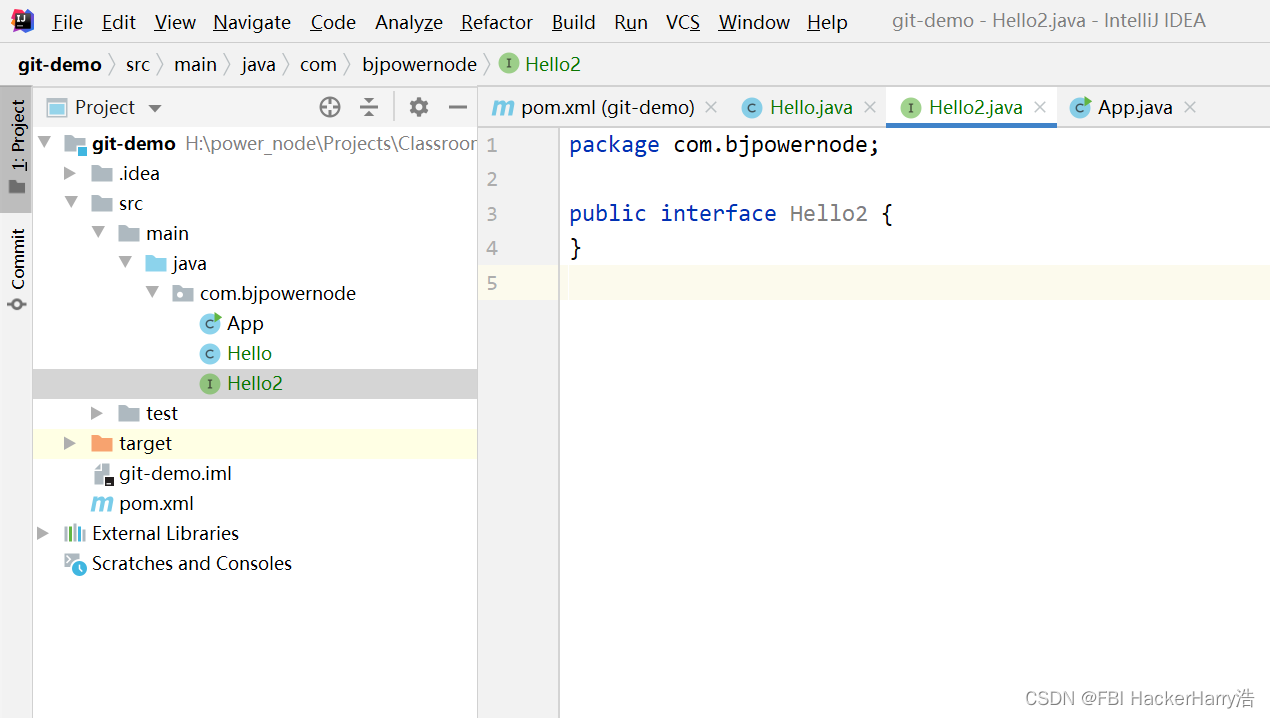Open the VCS menu
Screen dimensions: 1270x718
point(683,22)
